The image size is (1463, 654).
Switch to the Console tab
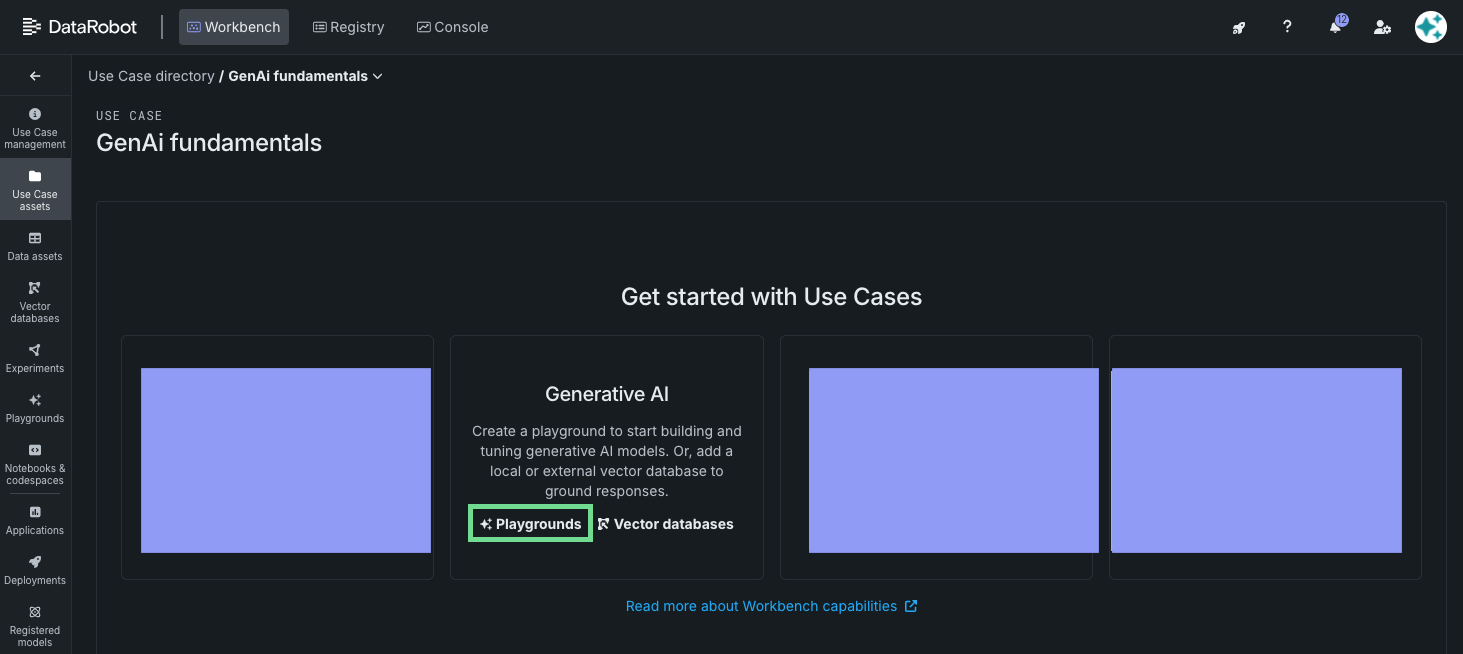point(452,27)
